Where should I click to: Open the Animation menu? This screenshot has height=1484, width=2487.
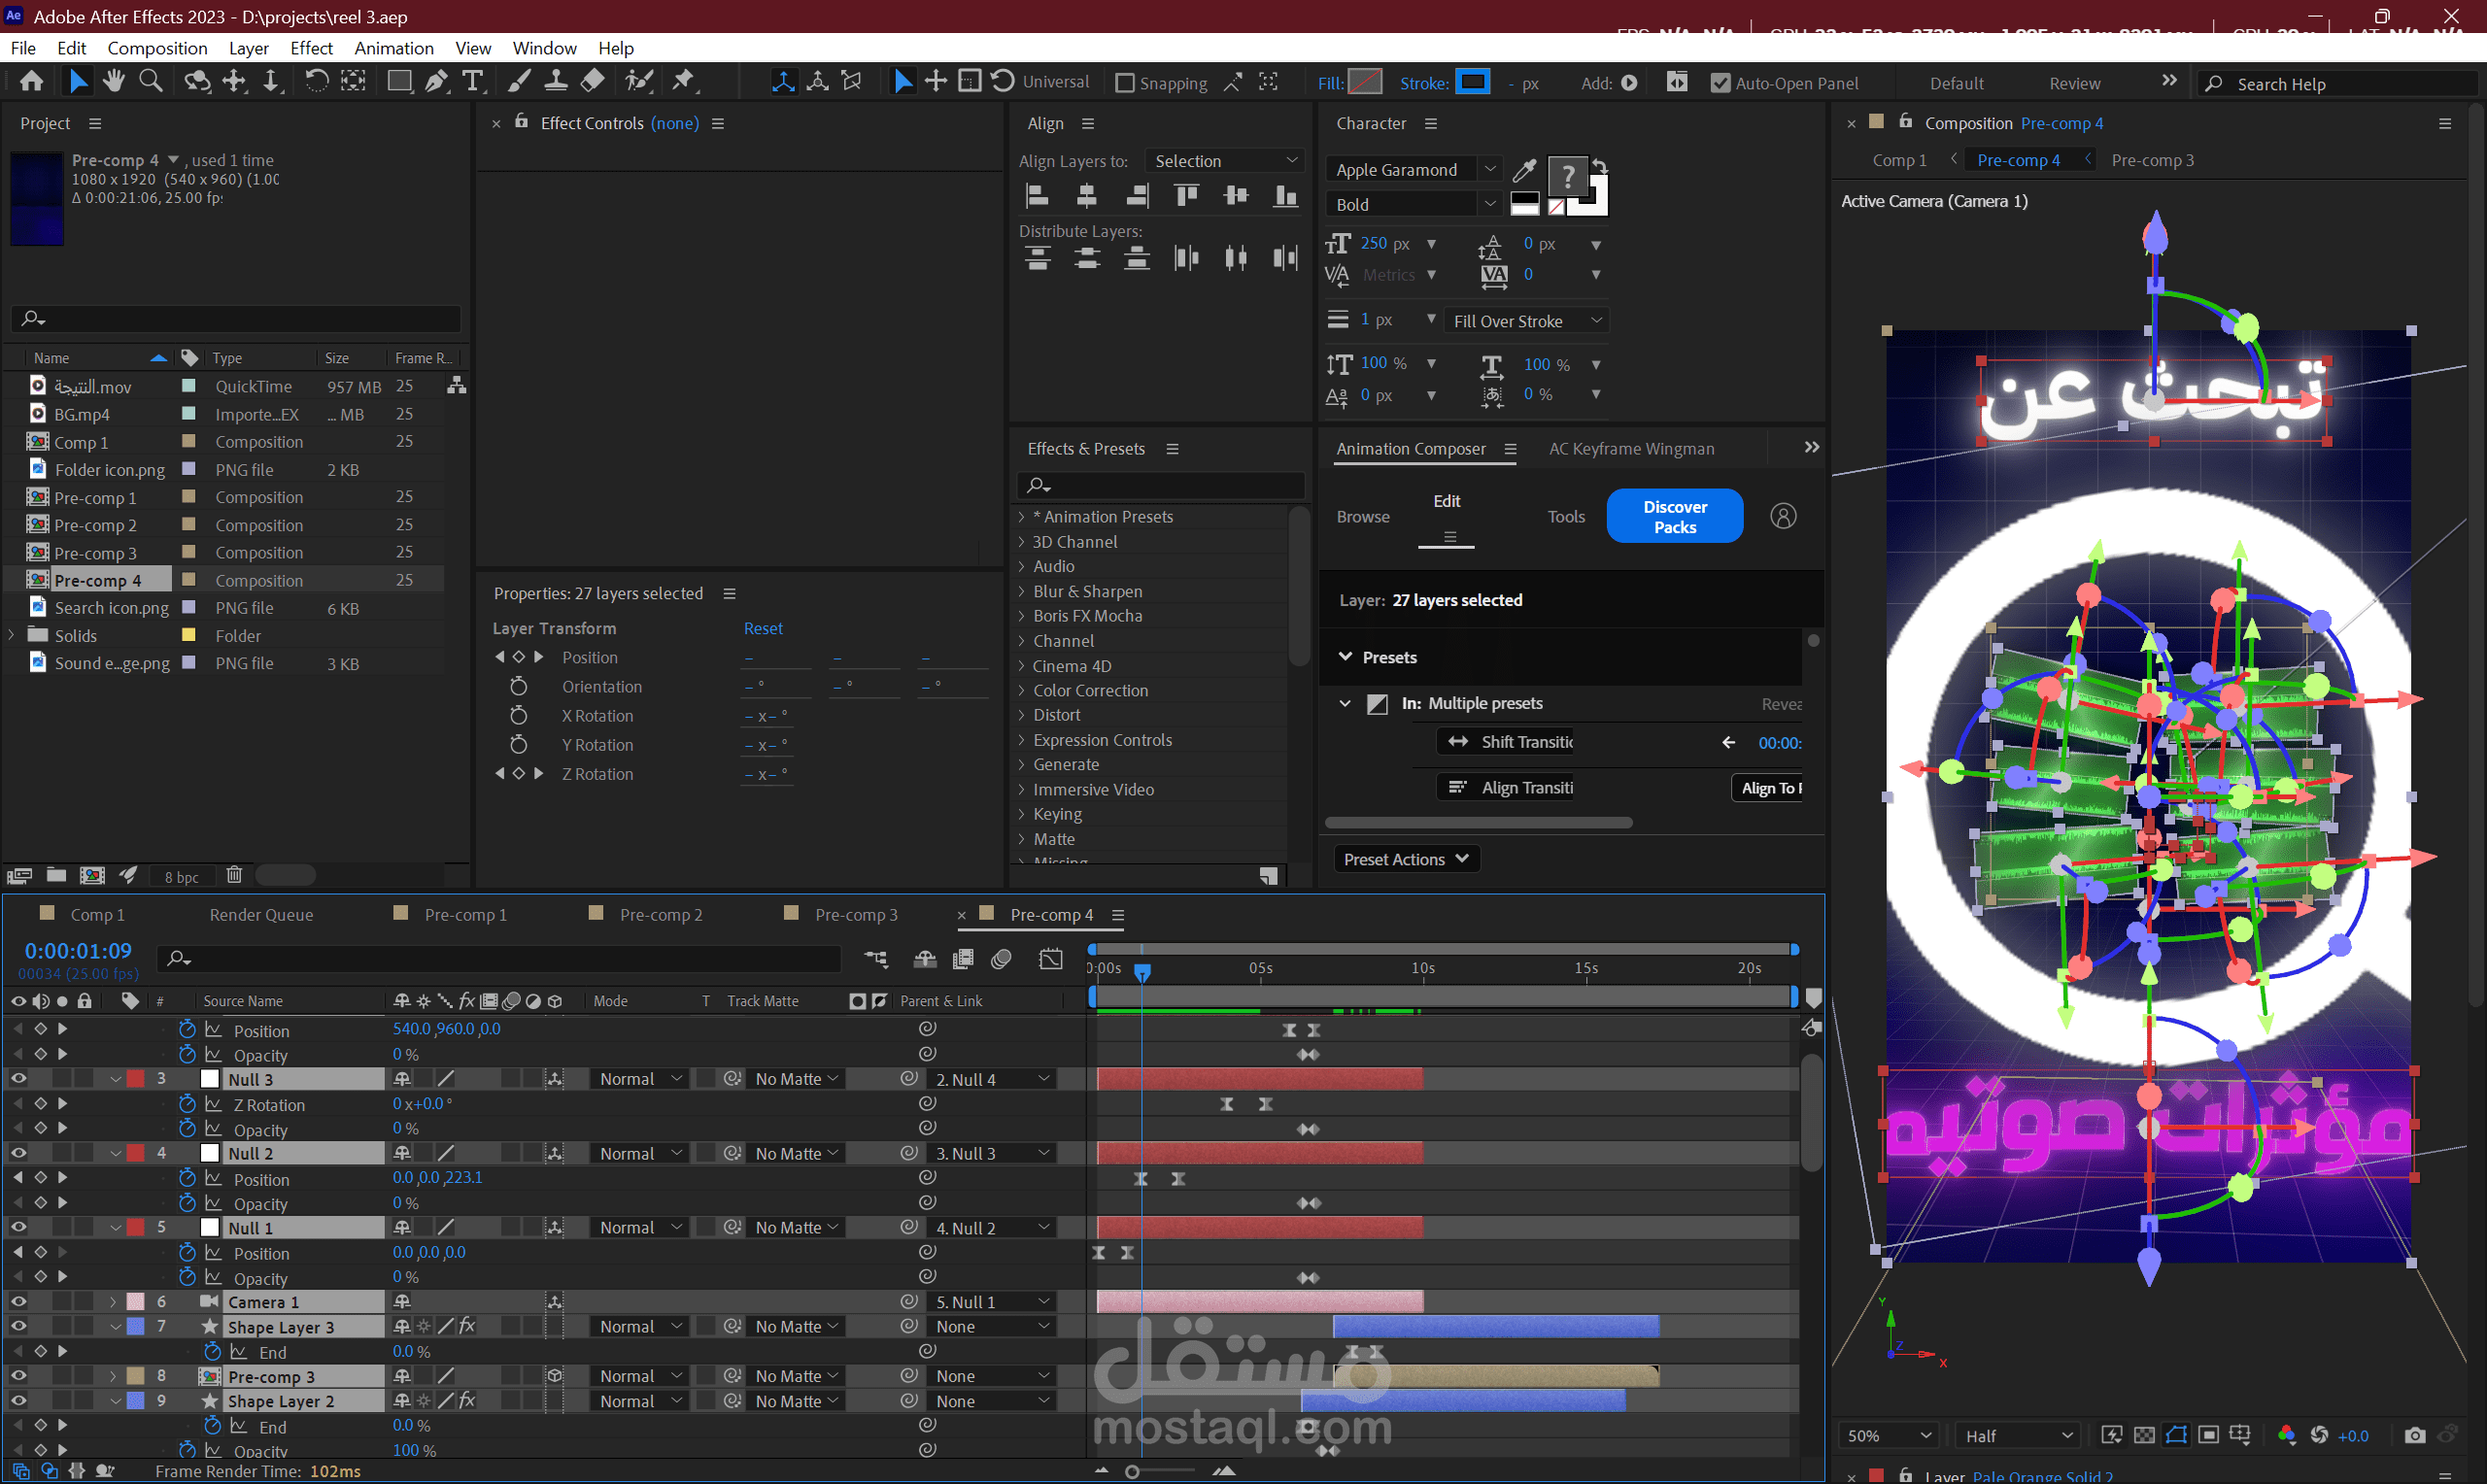(393, 48)
